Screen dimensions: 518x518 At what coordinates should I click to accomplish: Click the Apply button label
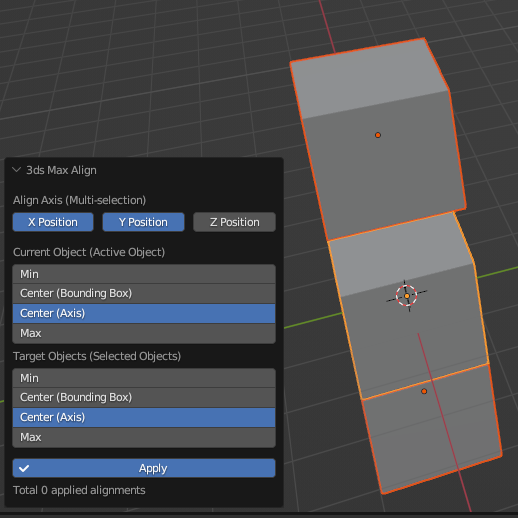coord(153,468)
